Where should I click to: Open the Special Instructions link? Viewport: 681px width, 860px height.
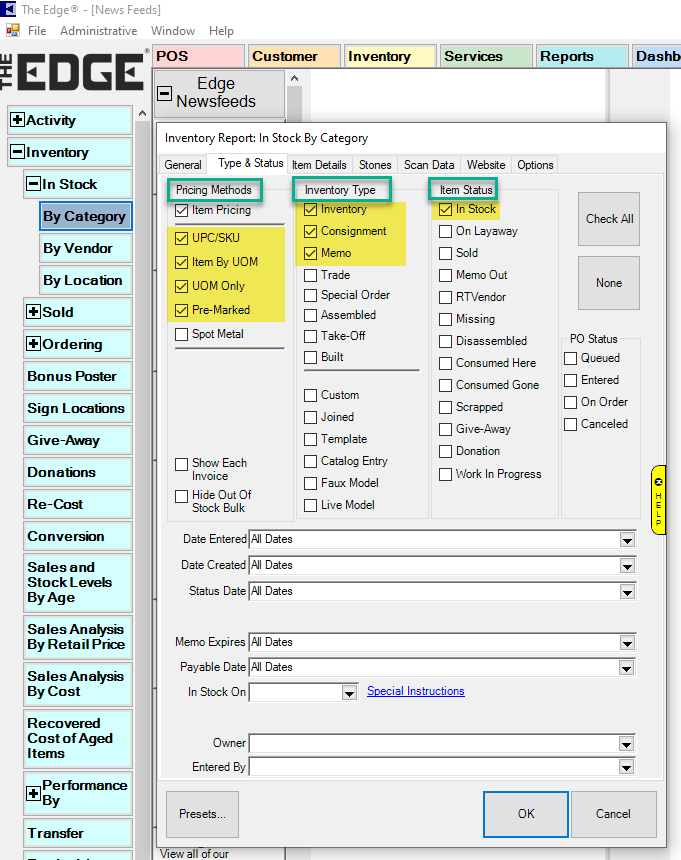click(x=415, y=691)
